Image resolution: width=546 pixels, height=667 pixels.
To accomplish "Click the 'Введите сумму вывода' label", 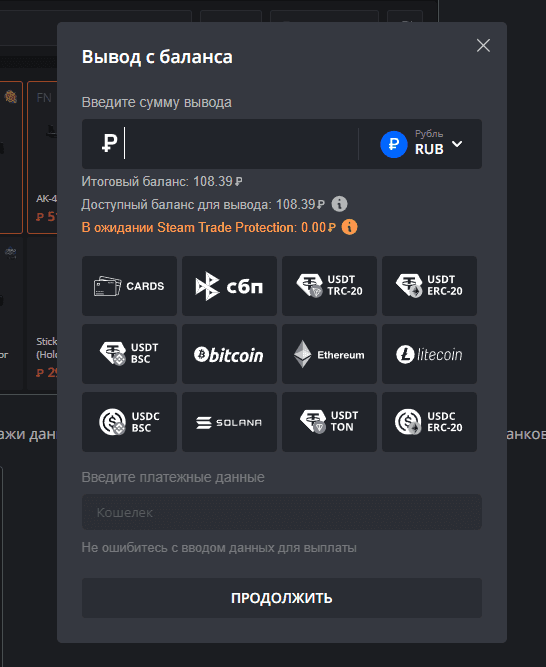I will click(156, 103).
